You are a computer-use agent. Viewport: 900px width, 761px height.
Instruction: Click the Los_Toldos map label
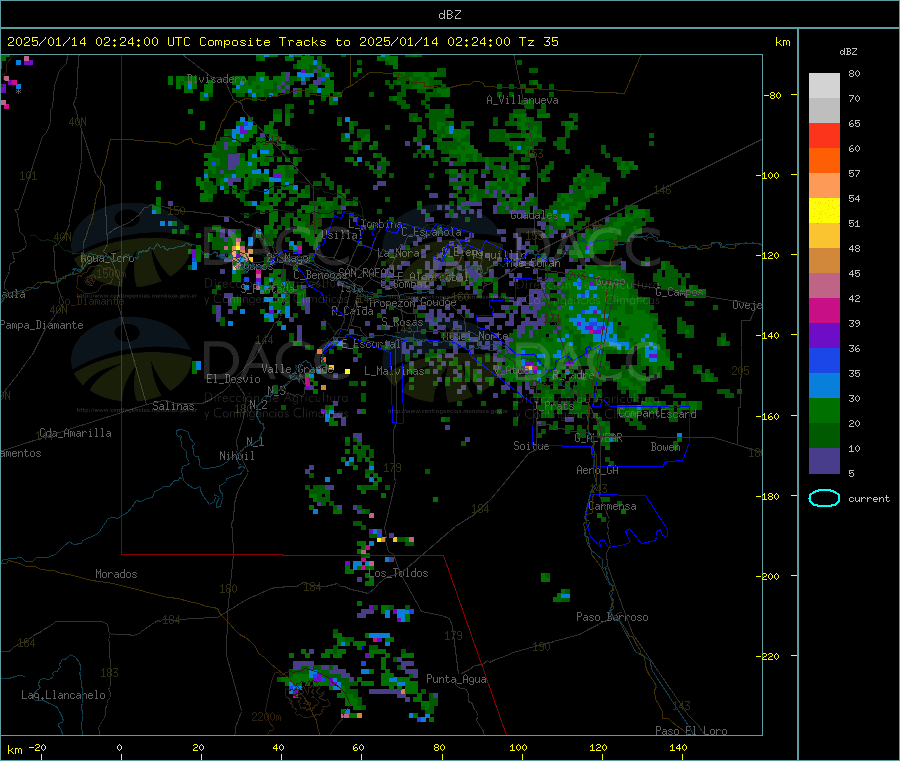tap(398, 573)
